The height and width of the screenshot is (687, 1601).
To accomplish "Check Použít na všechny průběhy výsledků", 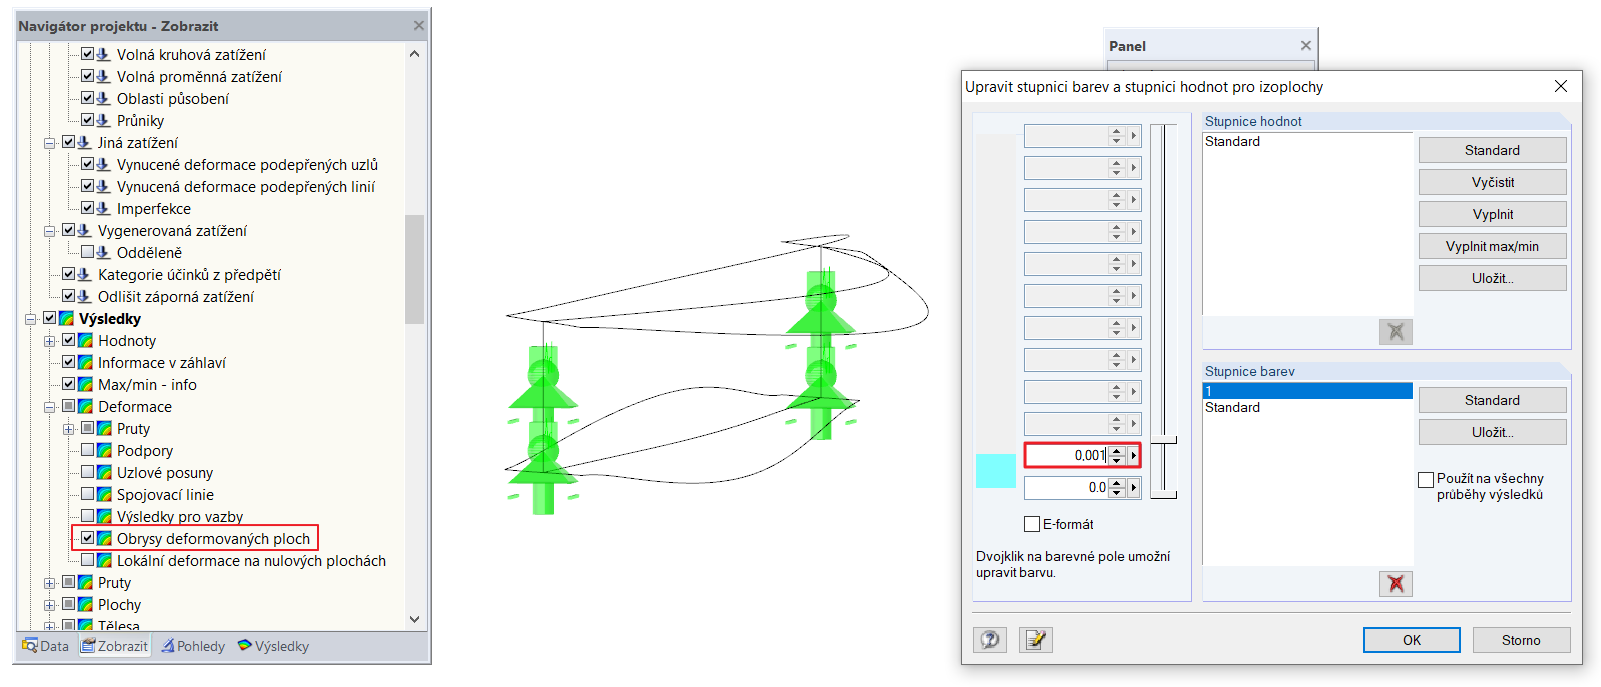I will (1426, 479).
